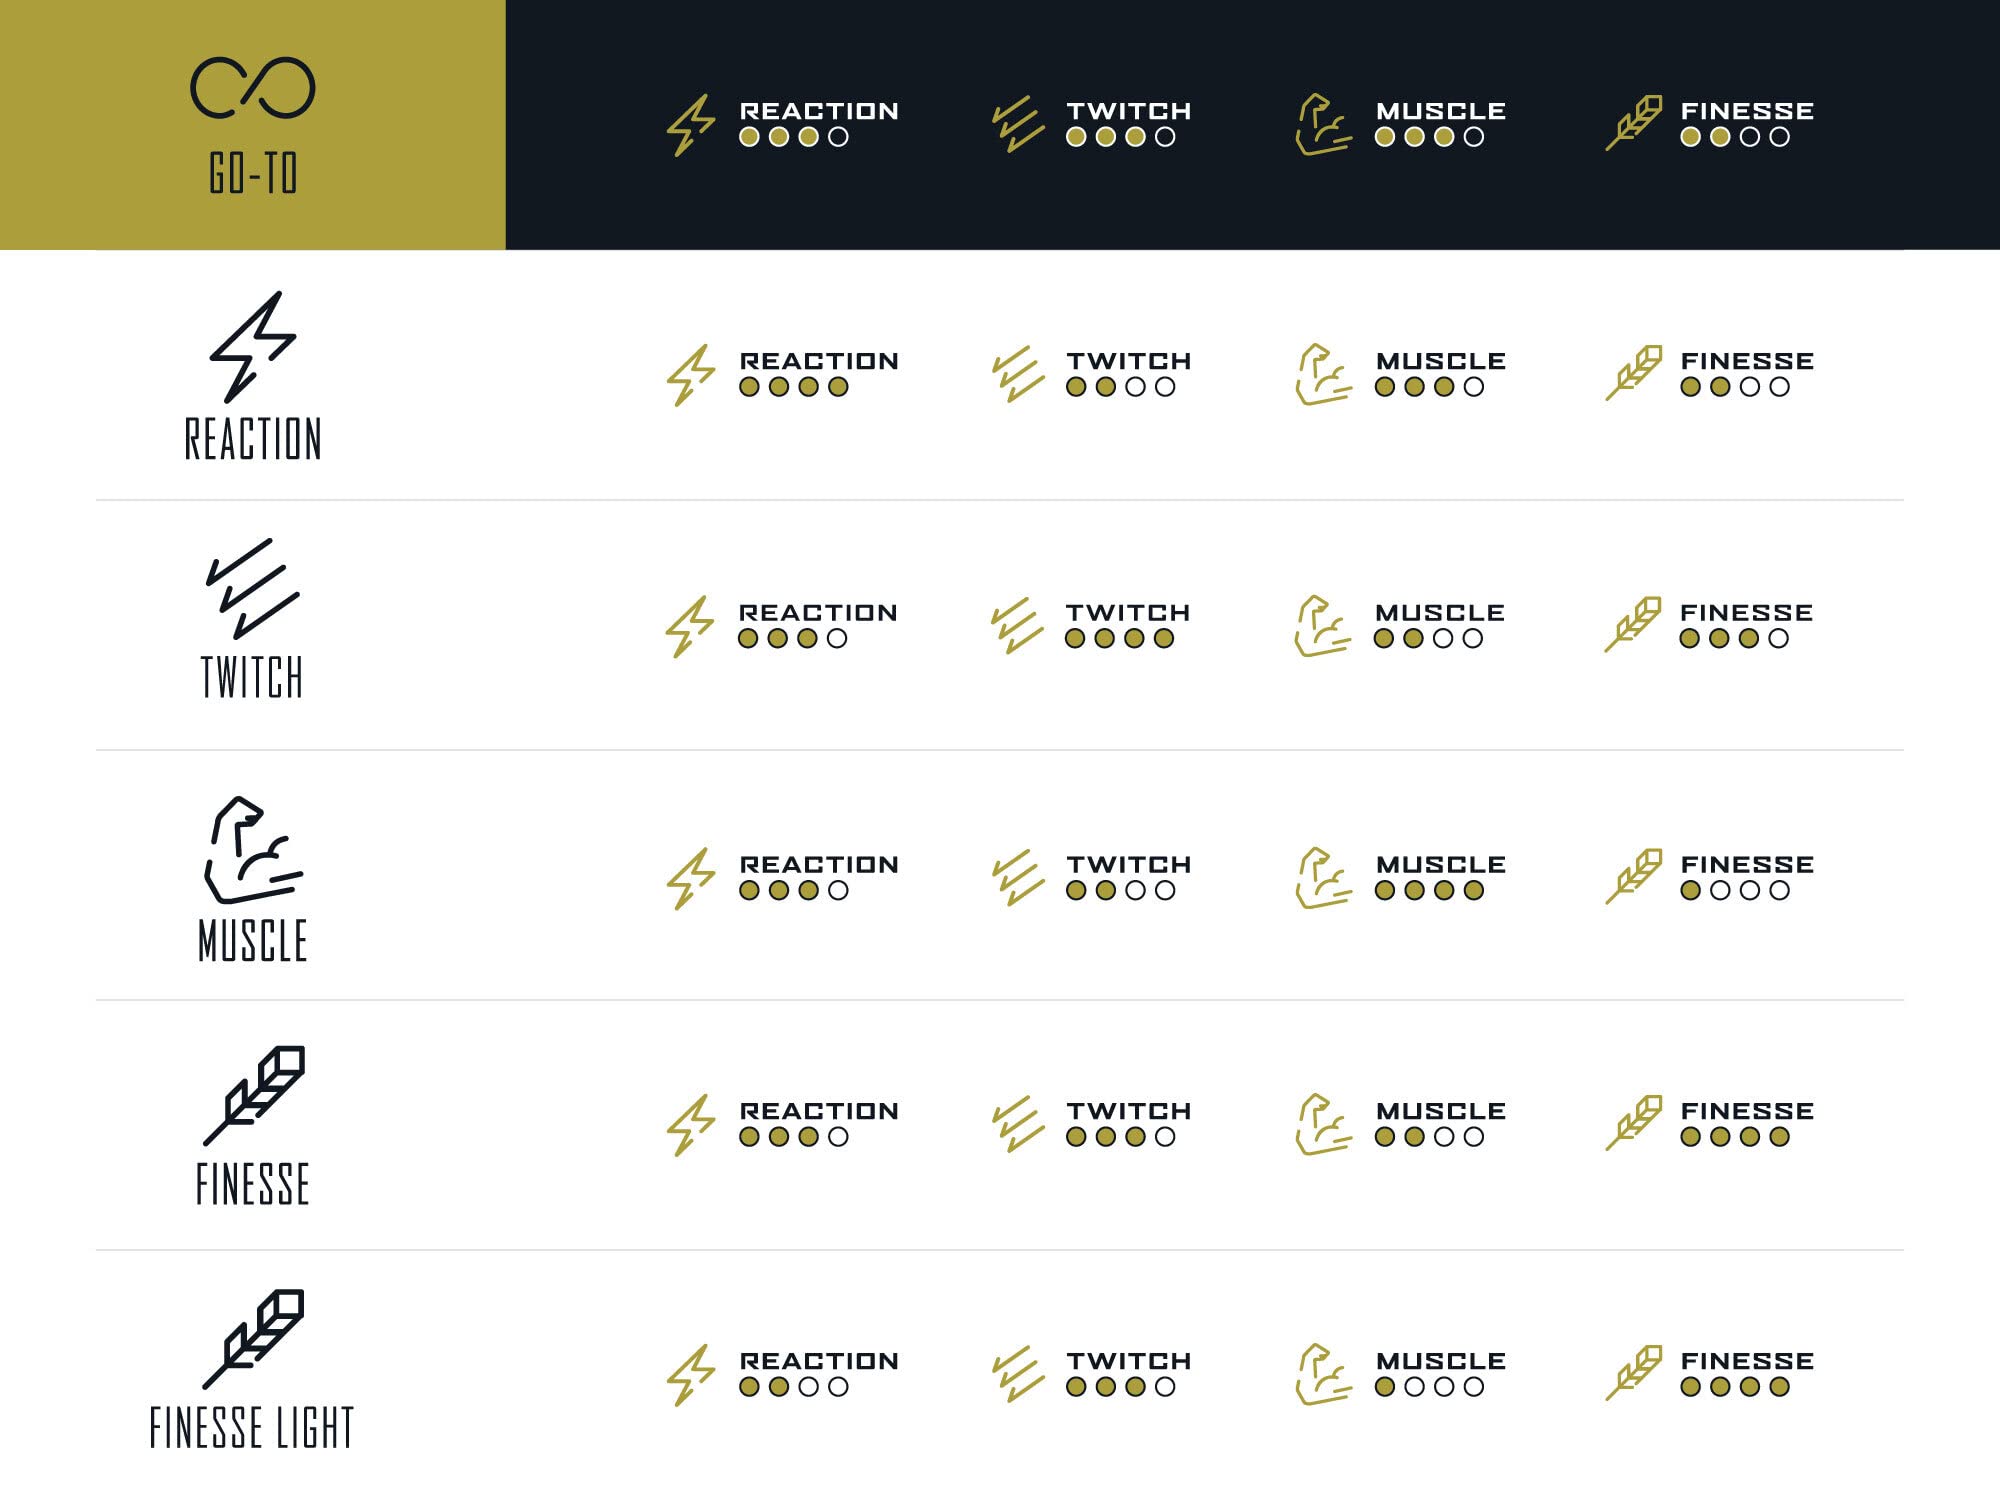Click the gold feather icon in the dark header

tap(1634, 123)
